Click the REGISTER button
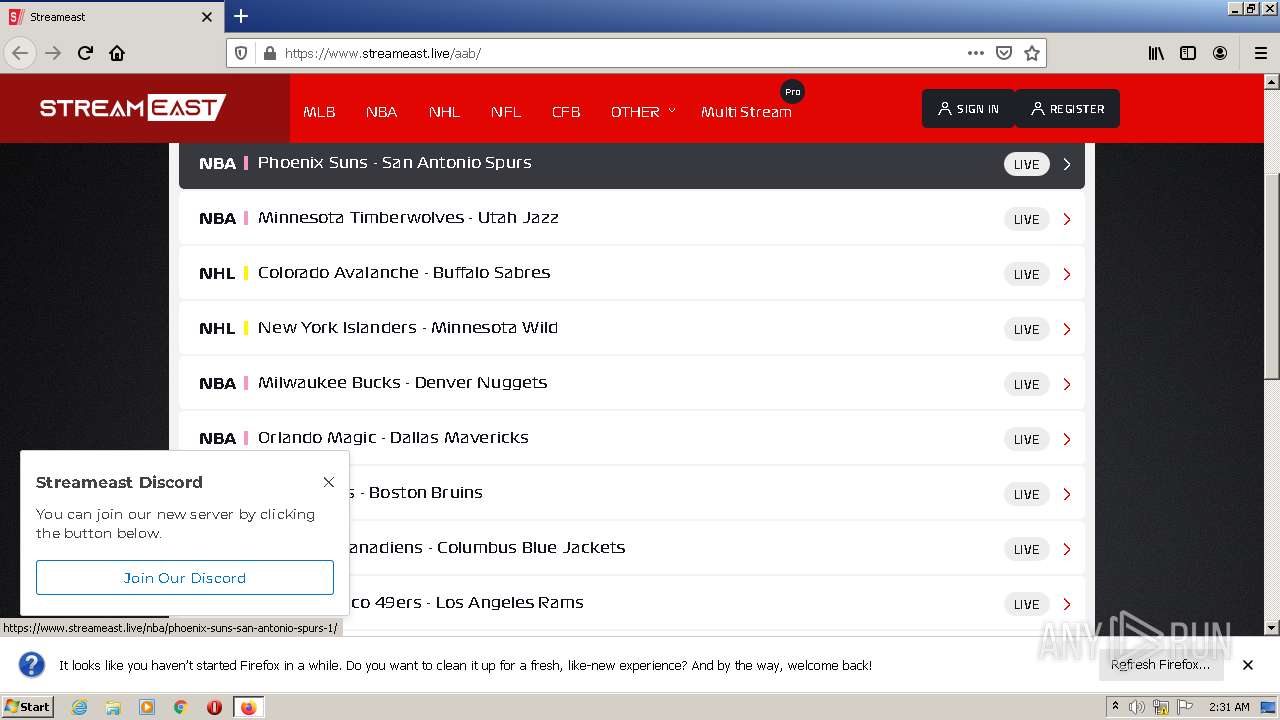Image resolution: width=1280 pixels, height=720 pixels. pyautogui.click(x=1067, y=109)
